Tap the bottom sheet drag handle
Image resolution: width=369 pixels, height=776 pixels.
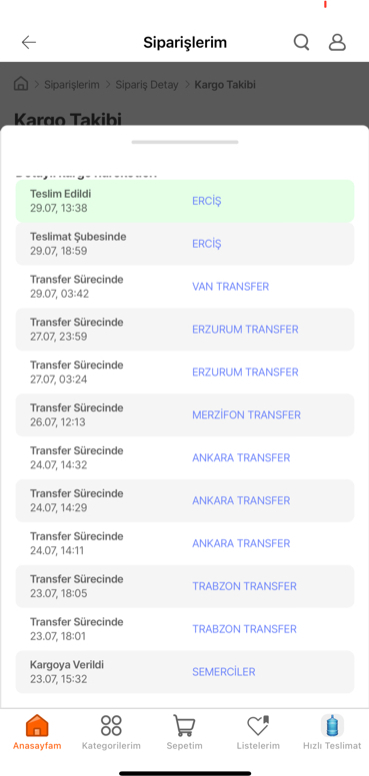185,142
